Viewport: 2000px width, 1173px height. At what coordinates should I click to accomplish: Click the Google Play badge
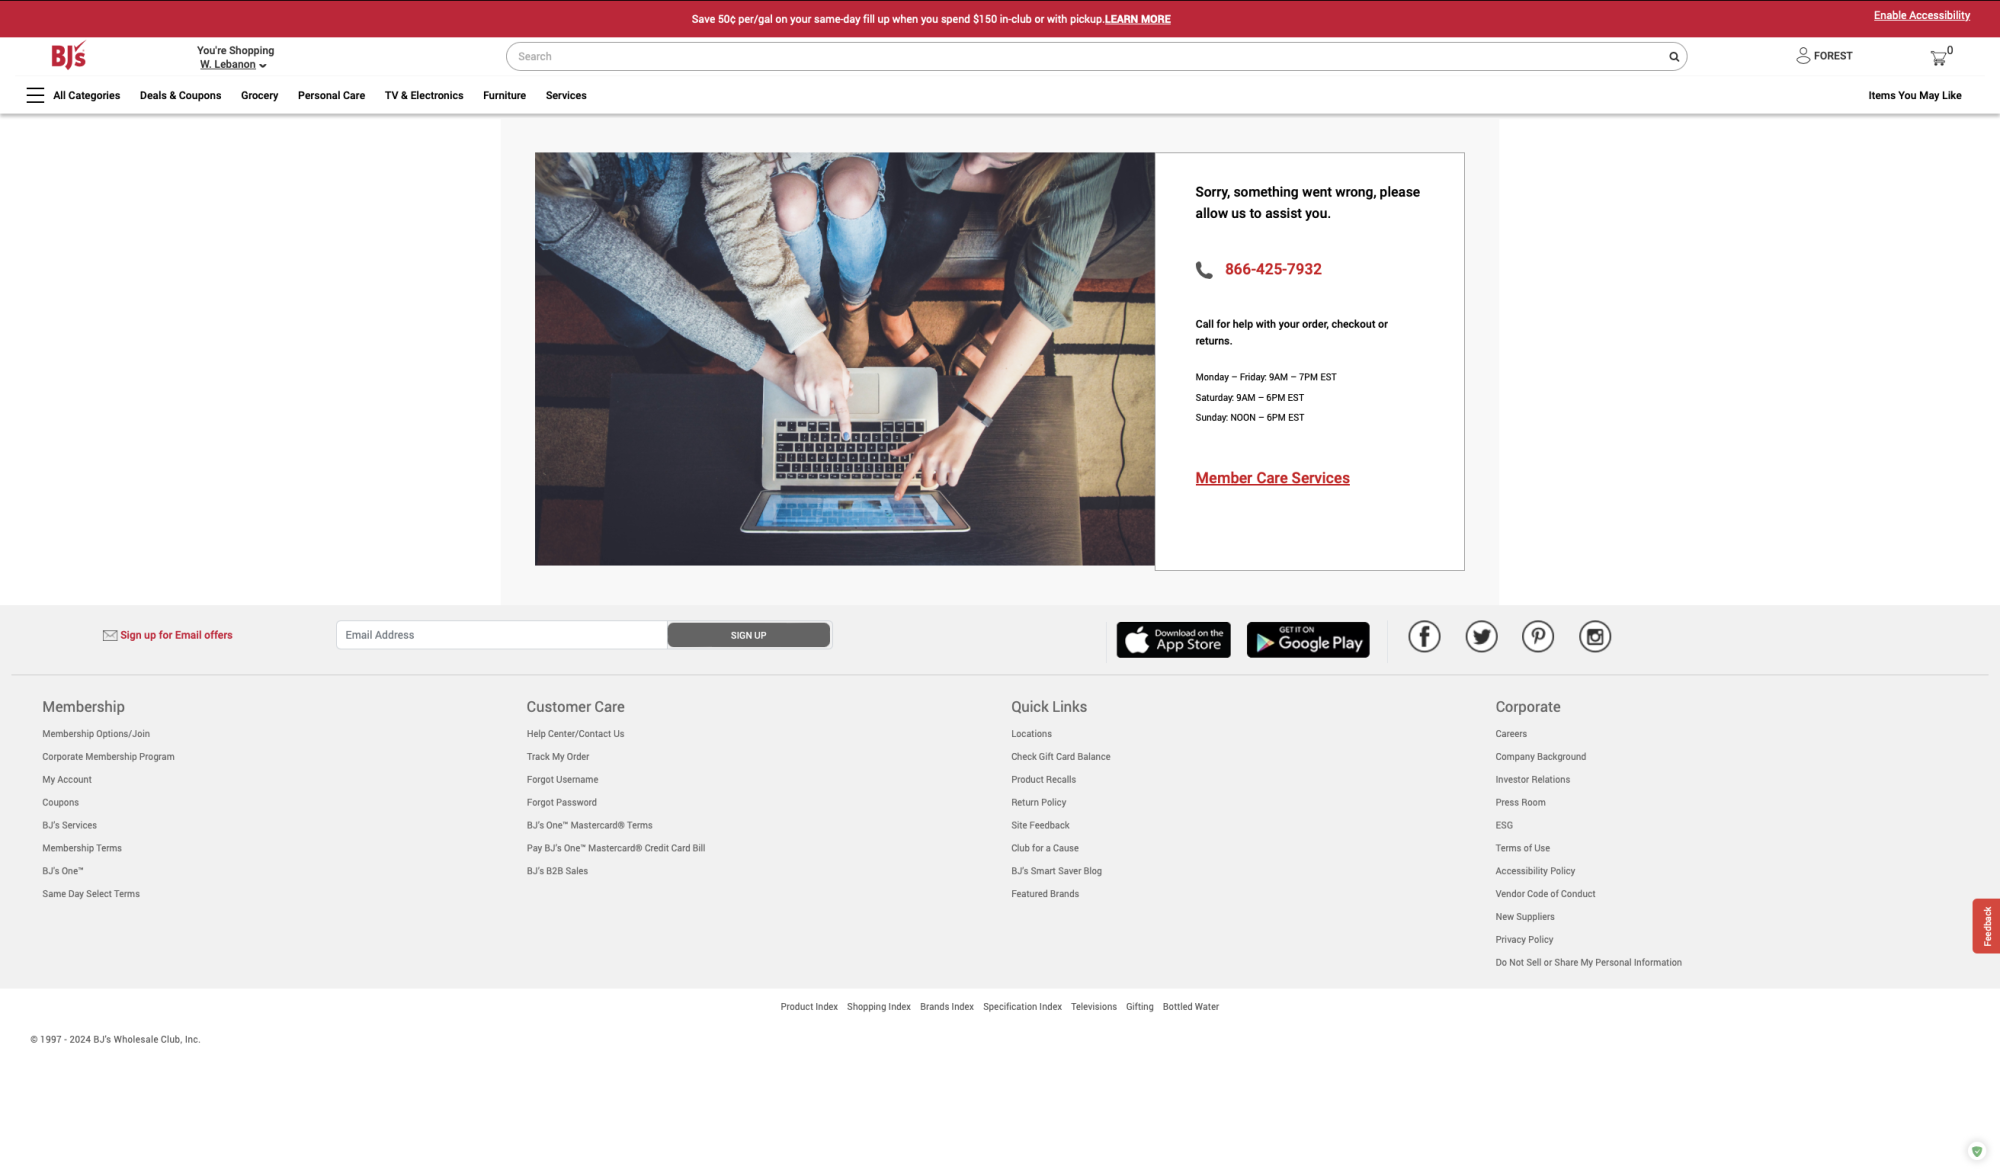pyautogui.click(x=1308, y=640)
